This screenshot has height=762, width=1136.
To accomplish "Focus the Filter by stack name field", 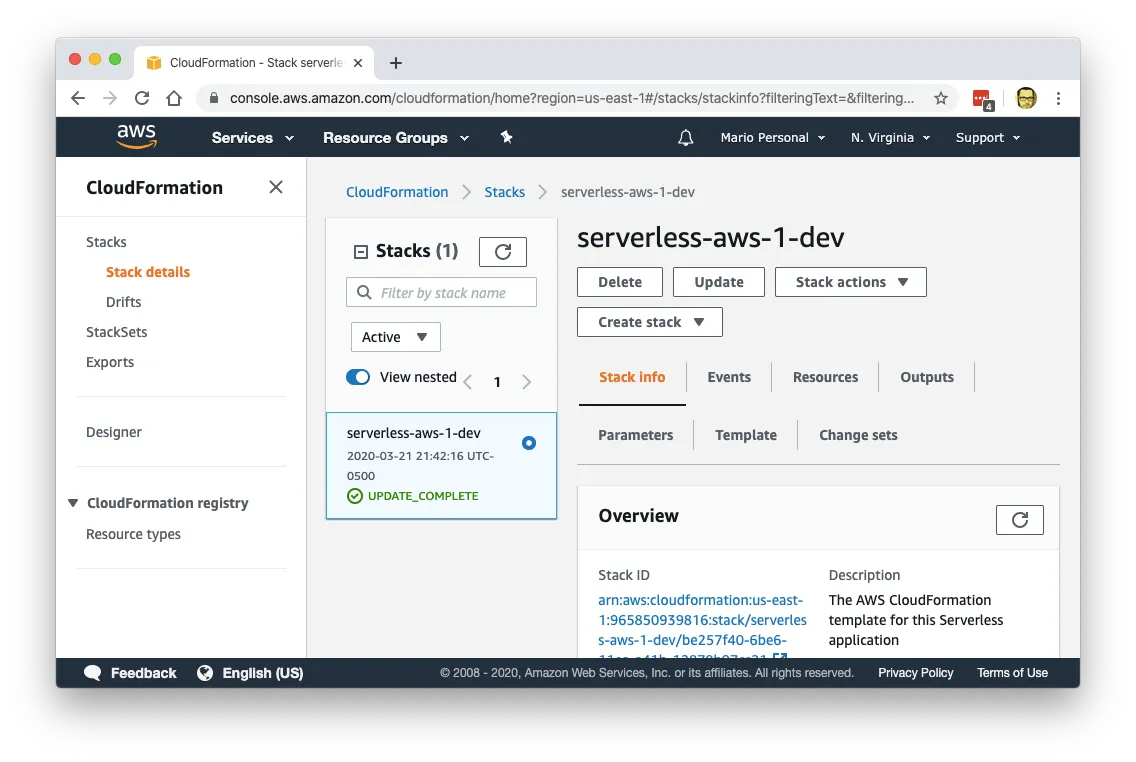I will click(441, 293).
